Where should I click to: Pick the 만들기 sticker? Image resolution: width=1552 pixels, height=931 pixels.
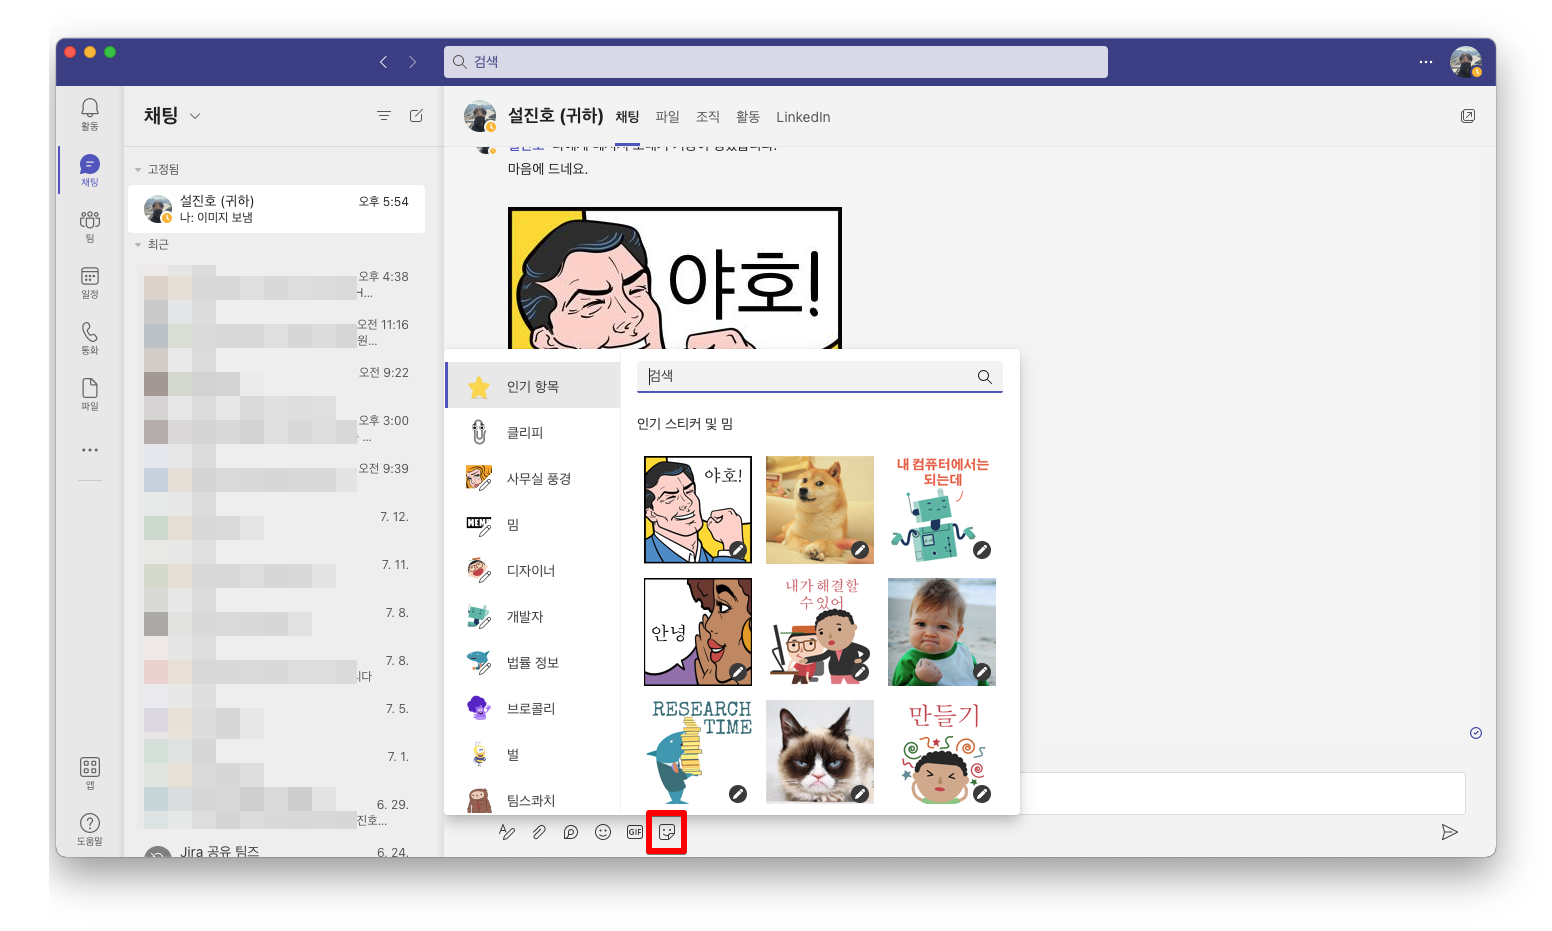942,752
